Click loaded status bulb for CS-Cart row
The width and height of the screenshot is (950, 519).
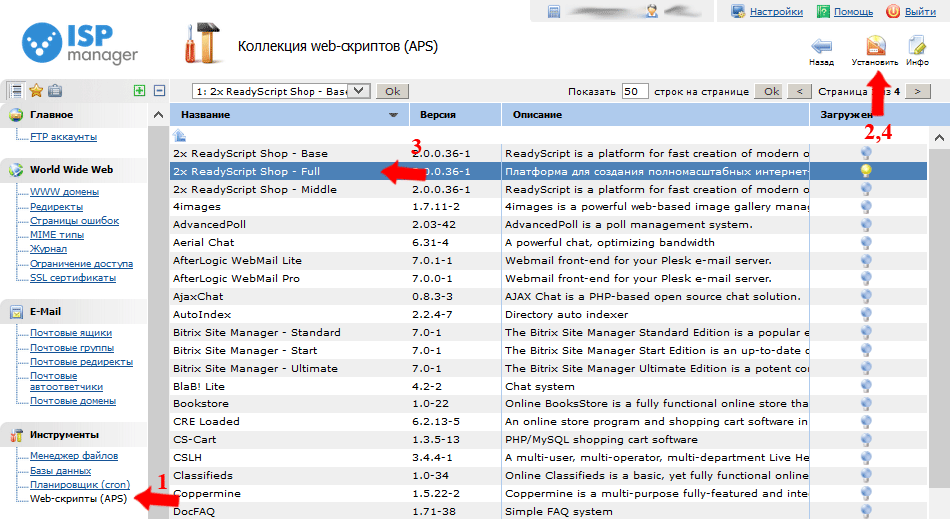pyautogui.click(x=866, y=439)
